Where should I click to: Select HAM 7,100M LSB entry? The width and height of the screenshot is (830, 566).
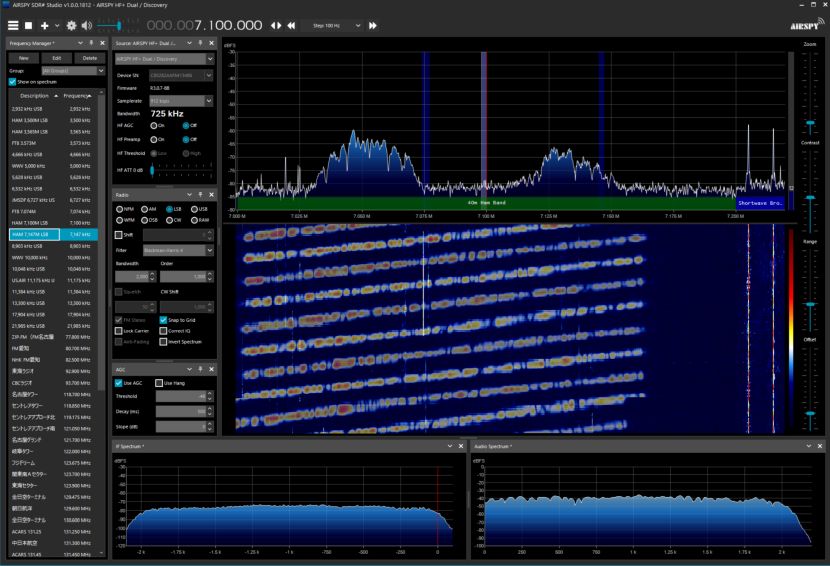53,223
